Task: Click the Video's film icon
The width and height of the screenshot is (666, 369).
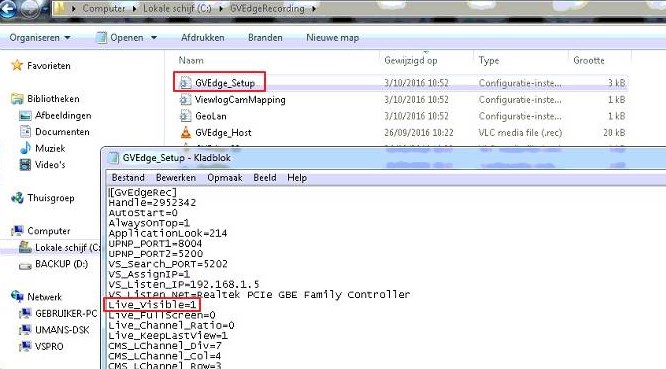Action: pyautogui.click(x=25, y=164)
